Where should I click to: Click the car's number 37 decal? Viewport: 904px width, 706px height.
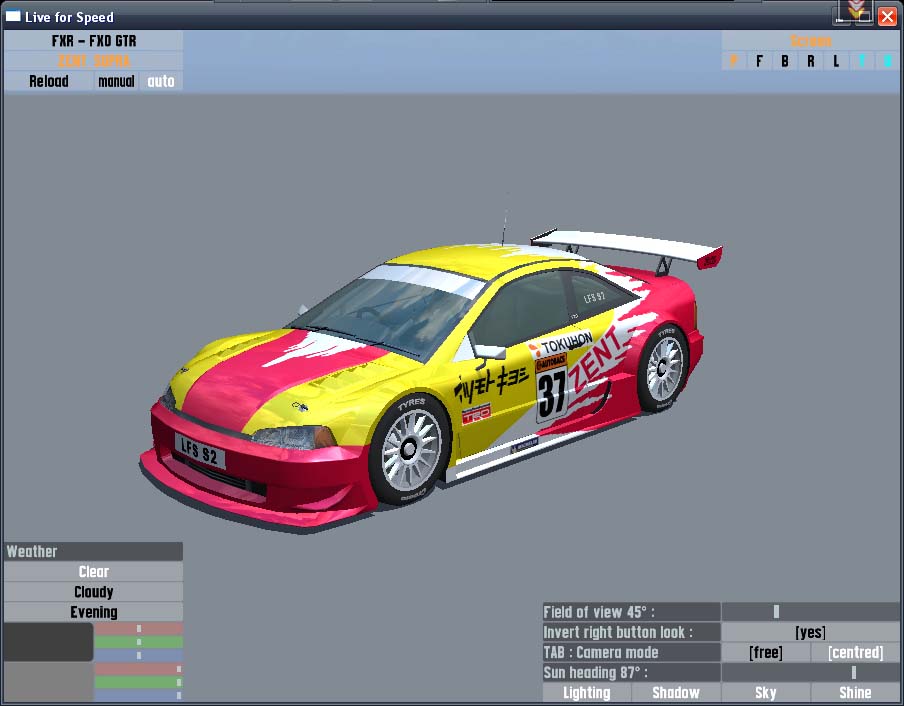coord(552,394)
